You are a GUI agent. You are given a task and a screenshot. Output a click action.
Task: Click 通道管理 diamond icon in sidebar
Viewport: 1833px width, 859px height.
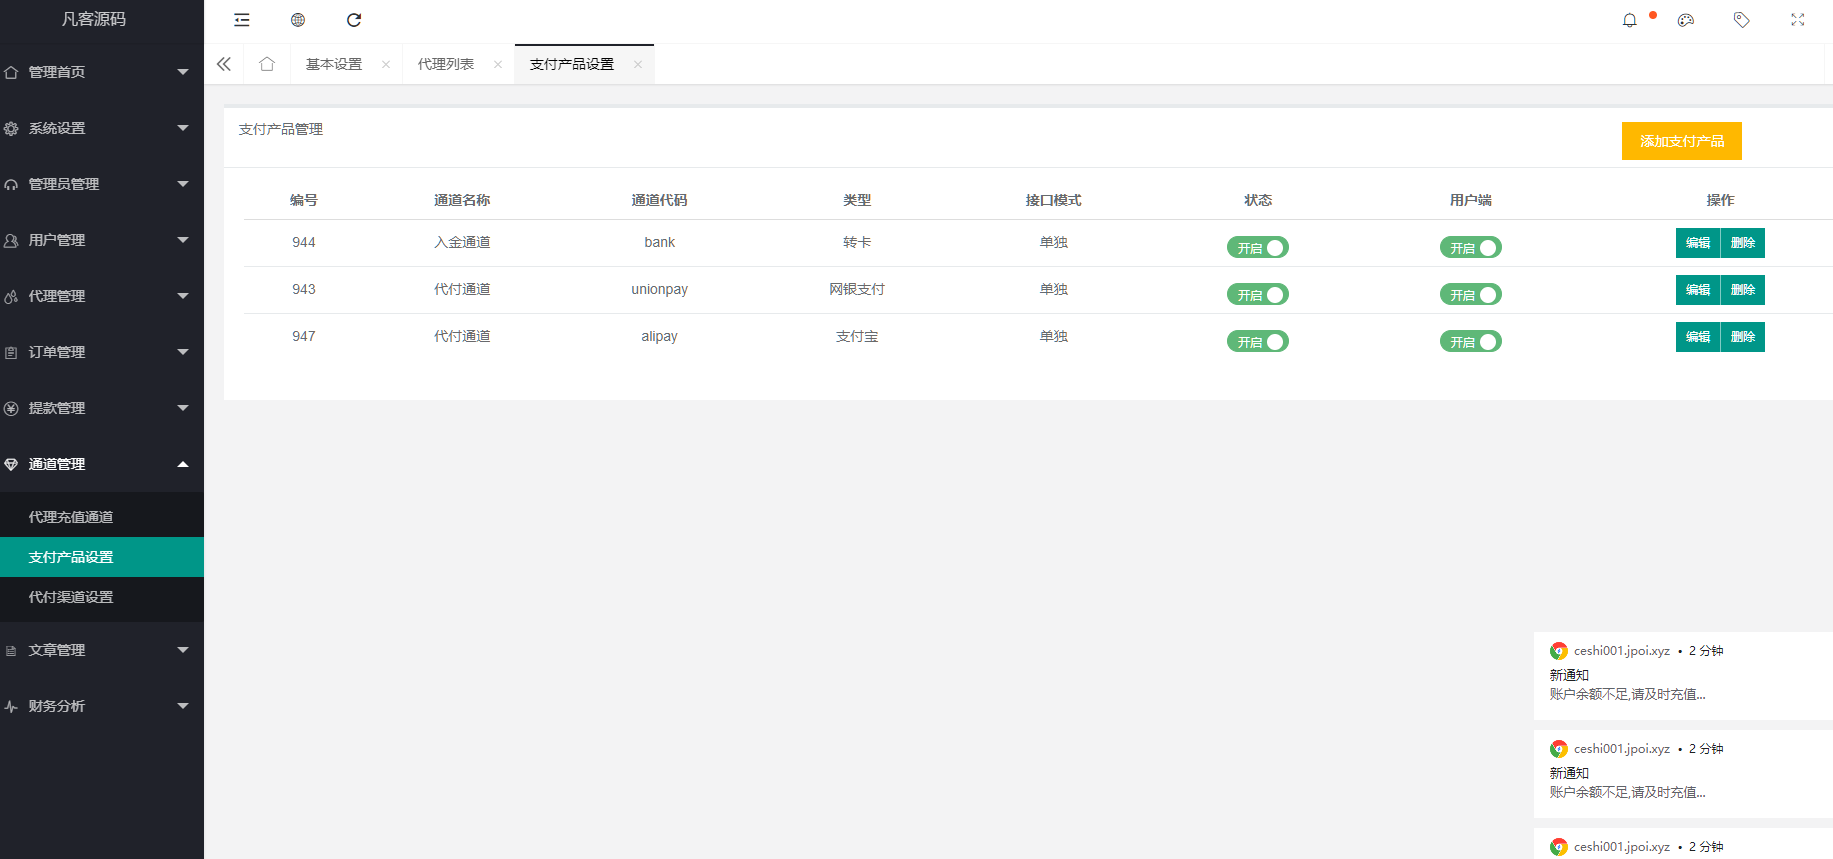point(11,464)
